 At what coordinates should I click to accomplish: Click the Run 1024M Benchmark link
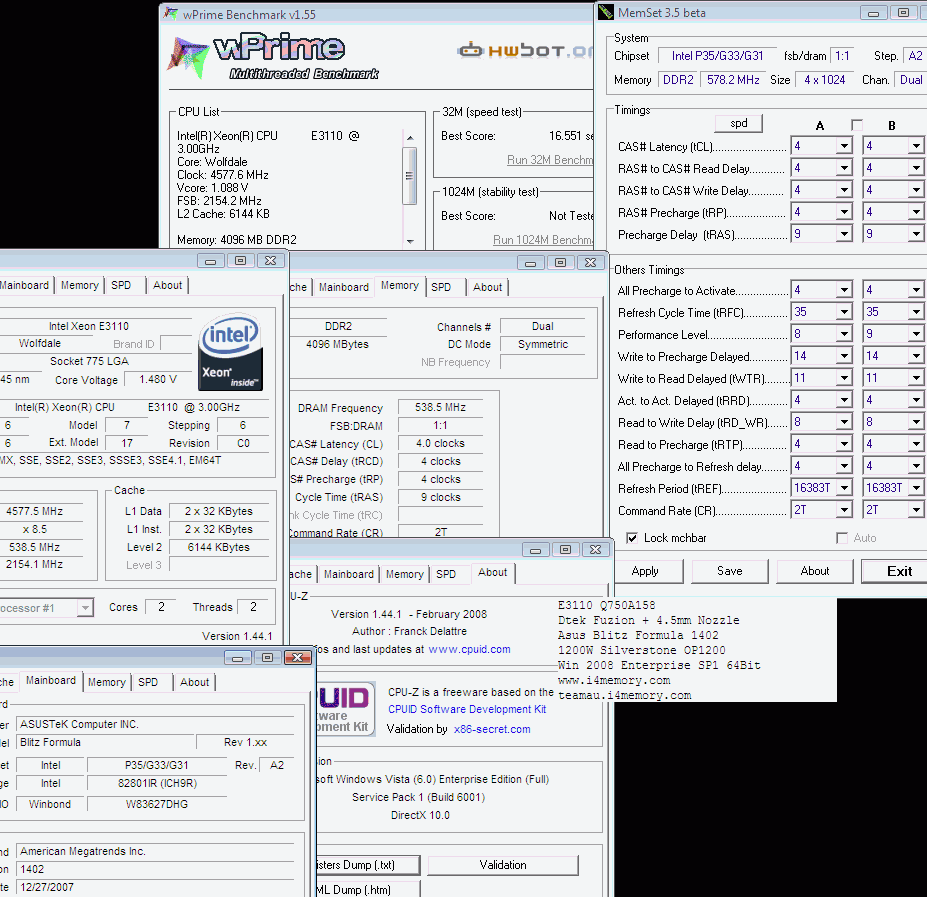543,239
